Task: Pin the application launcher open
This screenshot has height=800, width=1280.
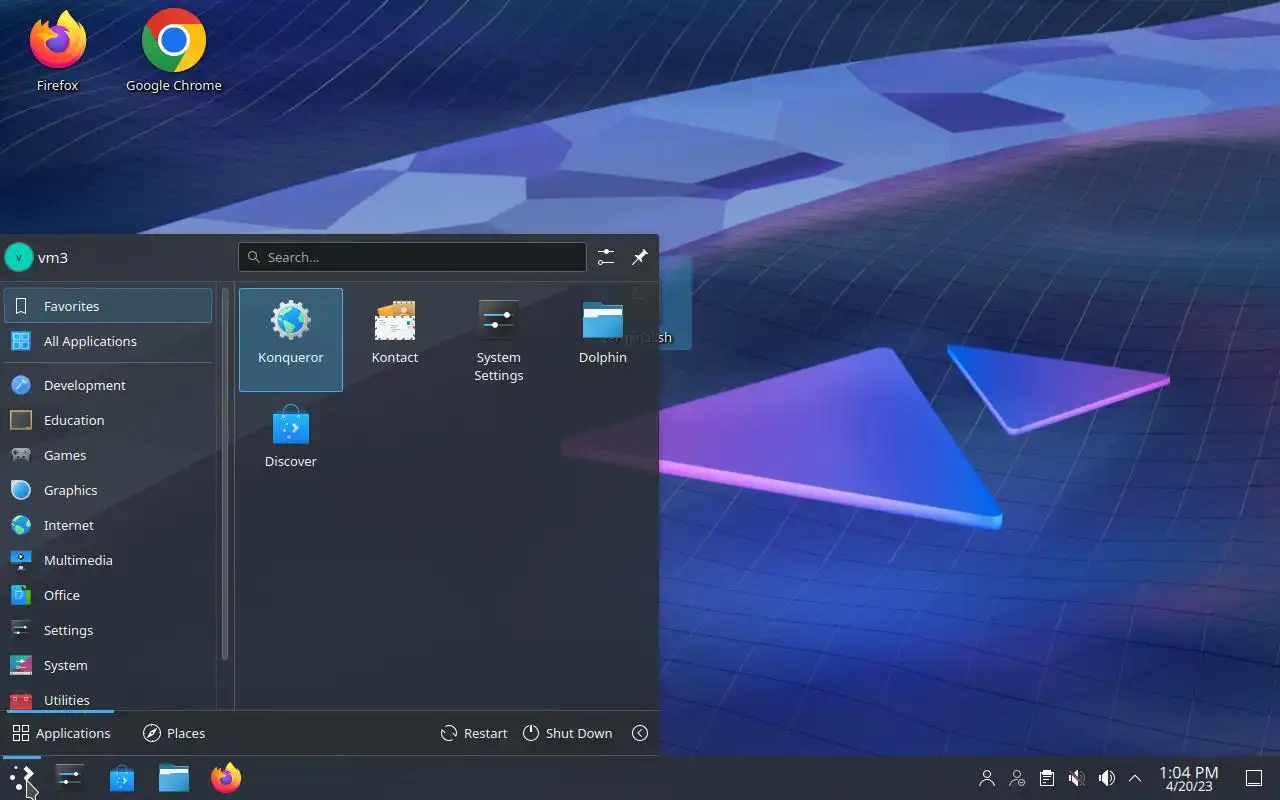Action: 640,257
